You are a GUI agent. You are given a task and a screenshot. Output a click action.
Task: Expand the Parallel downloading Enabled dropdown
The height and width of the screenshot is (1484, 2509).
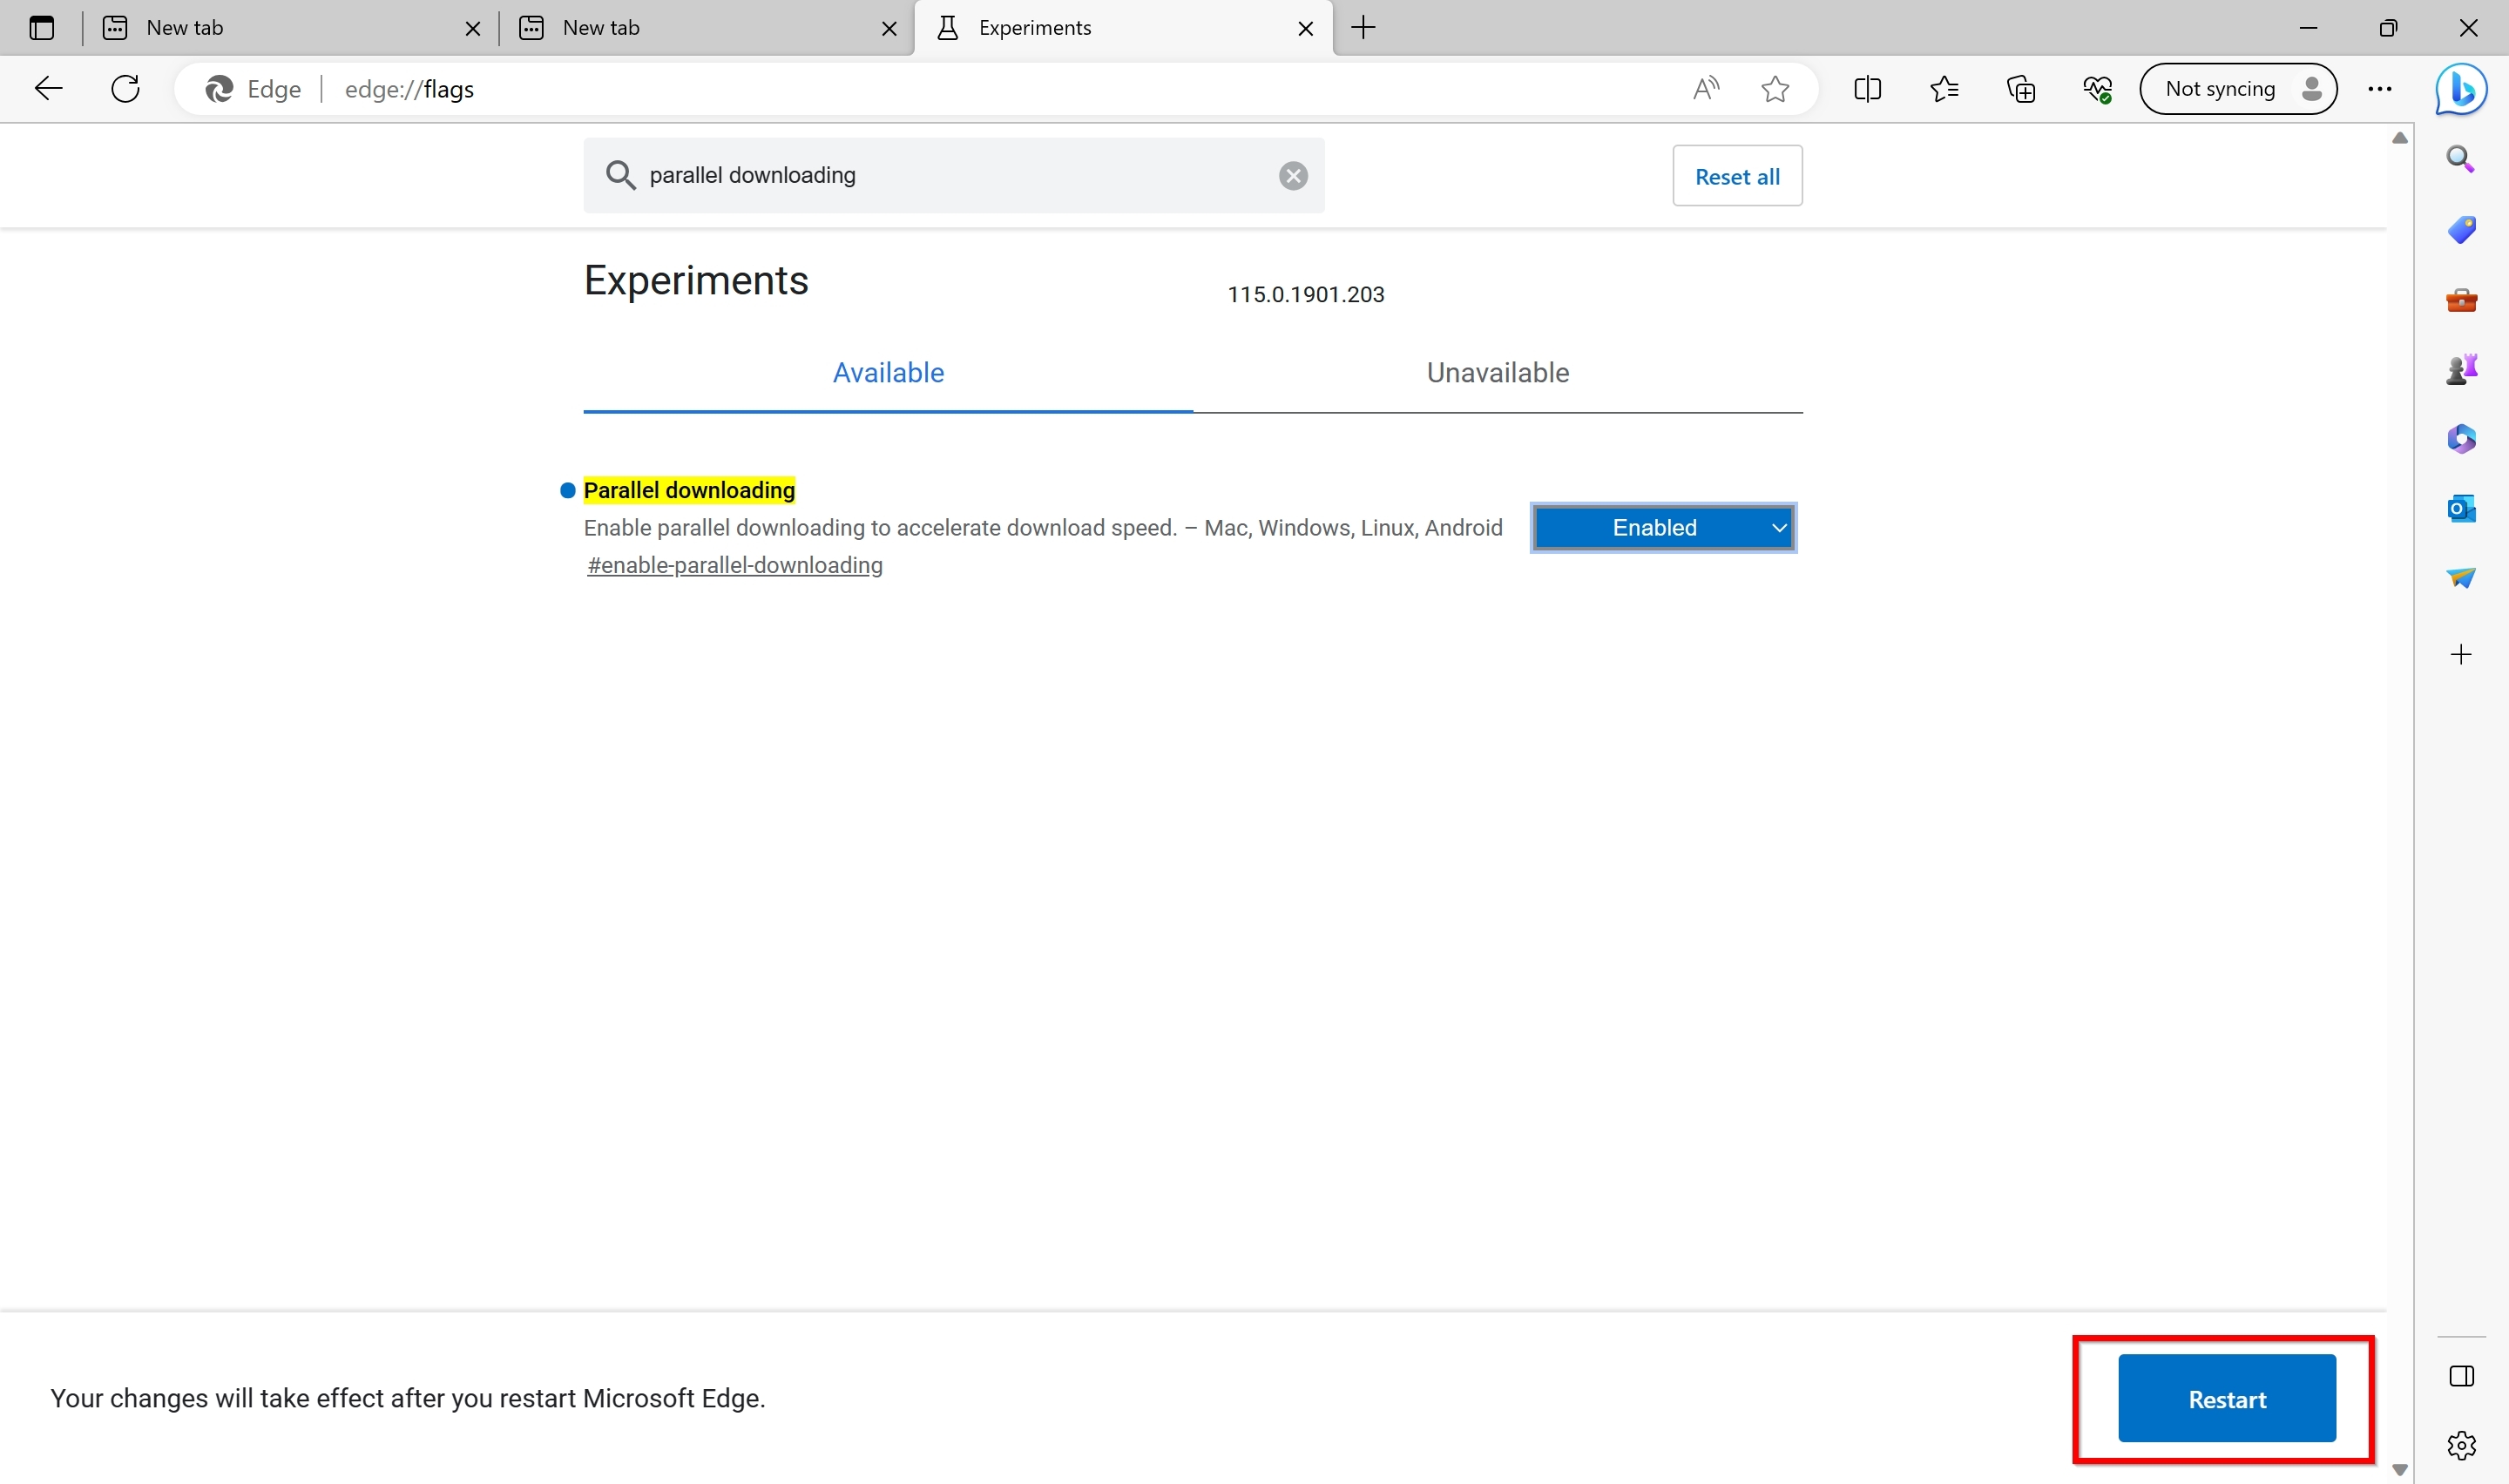tap(1663, 527)
